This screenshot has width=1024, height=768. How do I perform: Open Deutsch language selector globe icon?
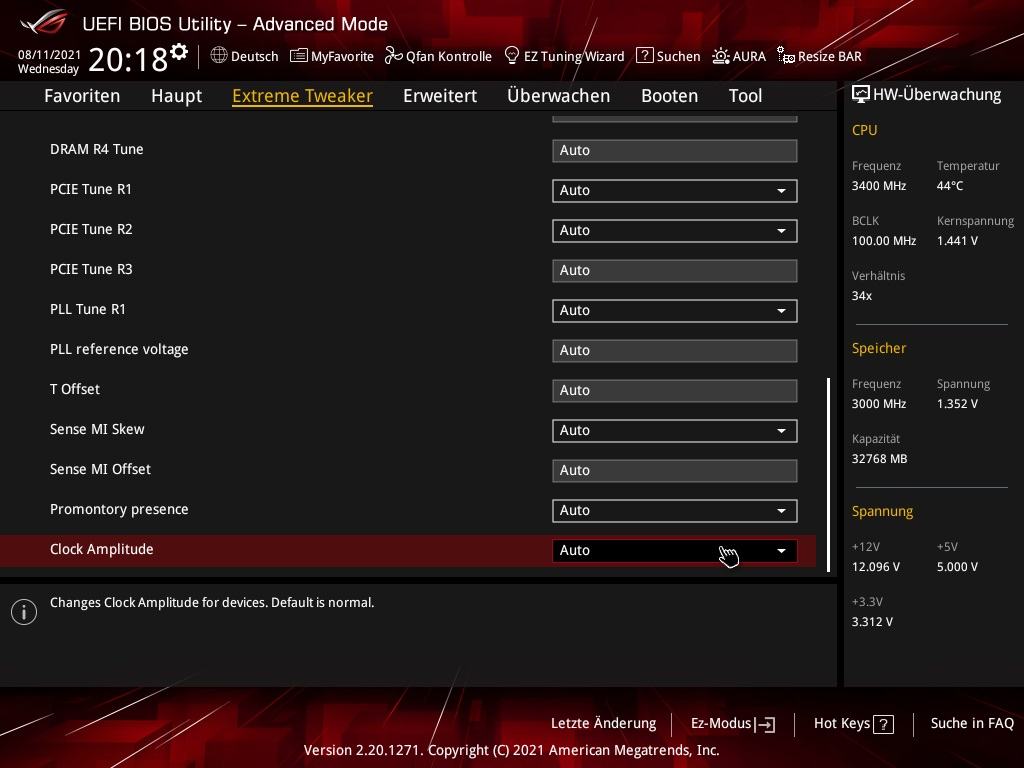click(219, 56)
